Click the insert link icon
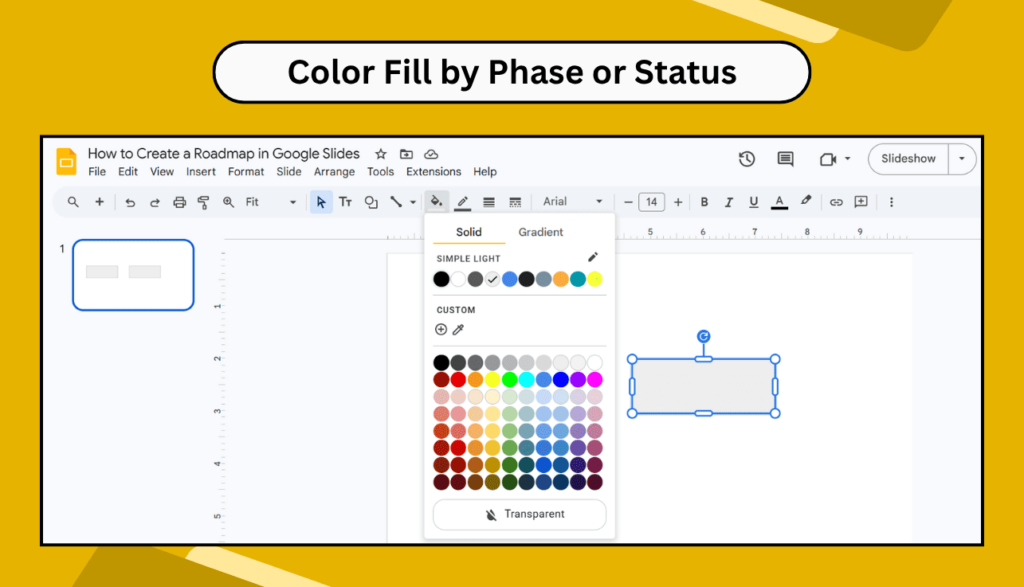This screenshot has width=1024, height=587. pyautogui.click(x=836, y=202)
